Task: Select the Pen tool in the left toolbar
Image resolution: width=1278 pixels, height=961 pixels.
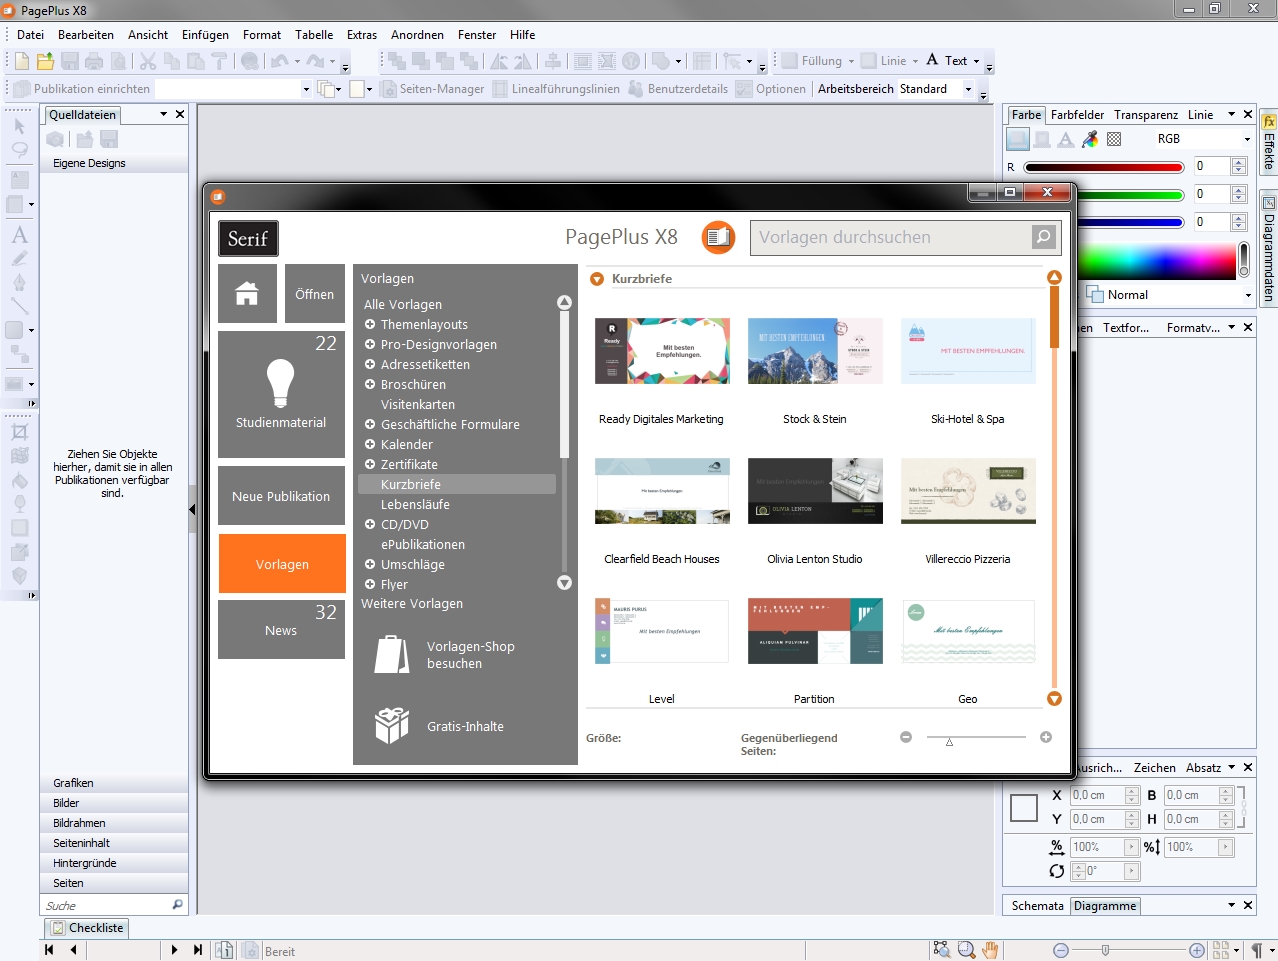Action: pyautogui.click(x=18, y=280)
